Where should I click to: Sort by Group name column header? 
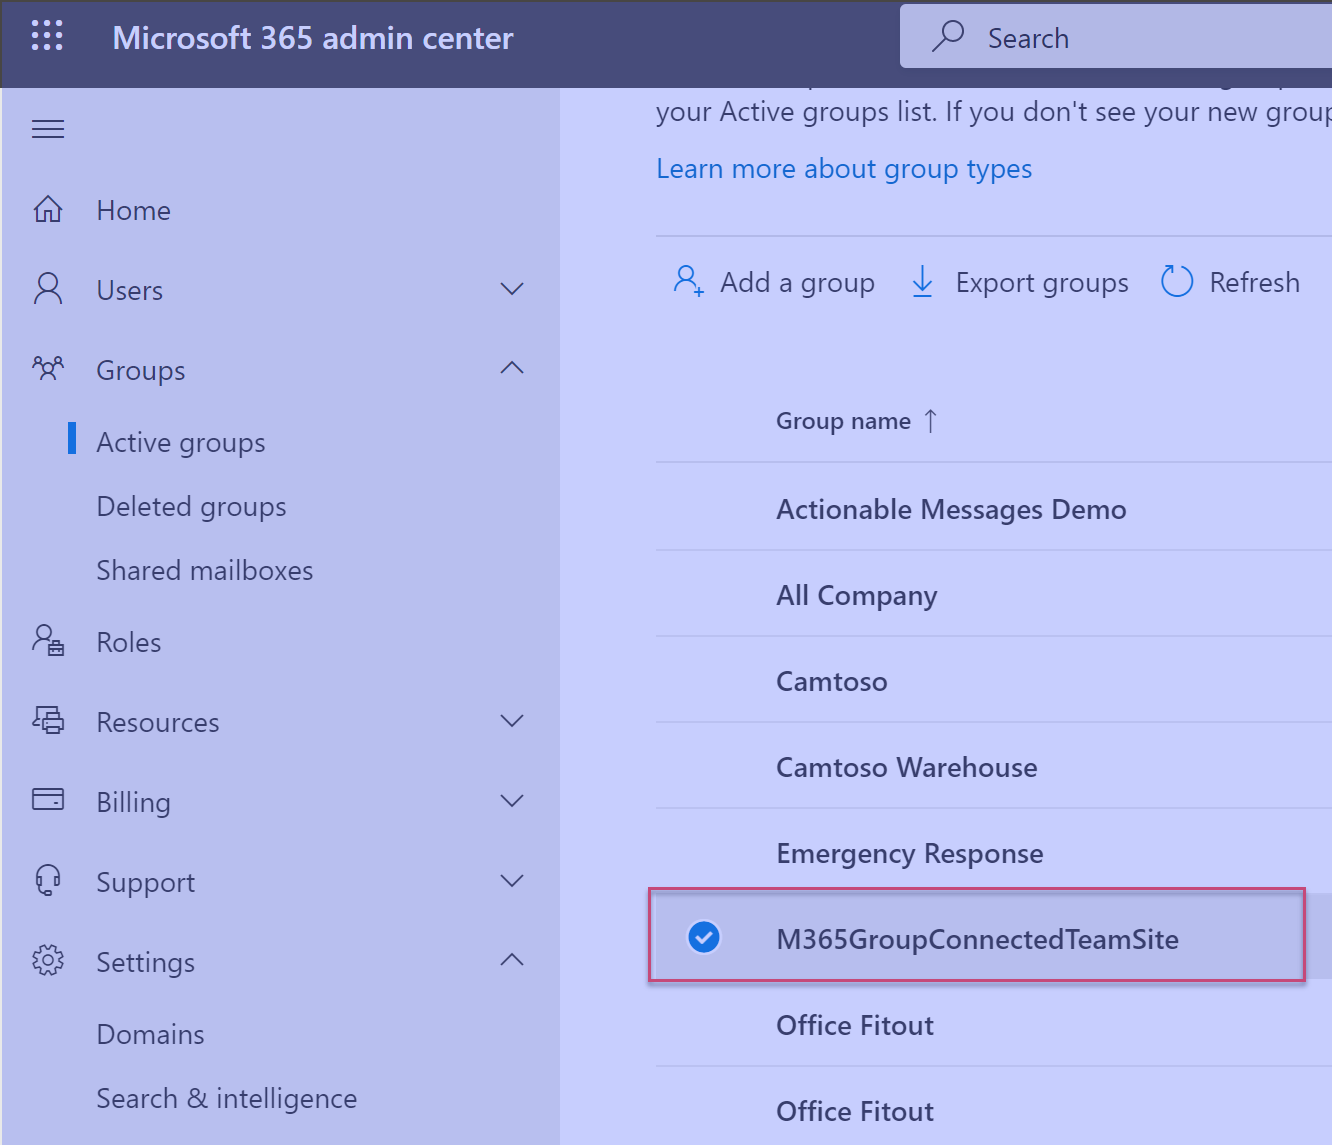tap(844, 421)
